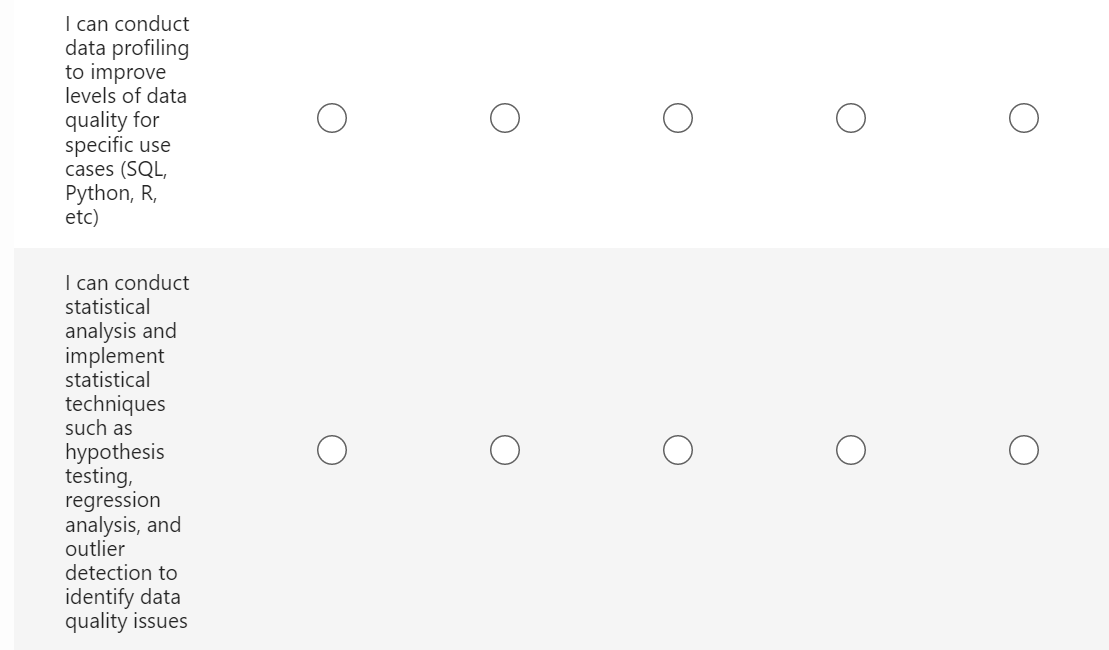1109x650 pixels.
Task: Click the 'I can conduct data profiling' text
Action: pos(126,36)
